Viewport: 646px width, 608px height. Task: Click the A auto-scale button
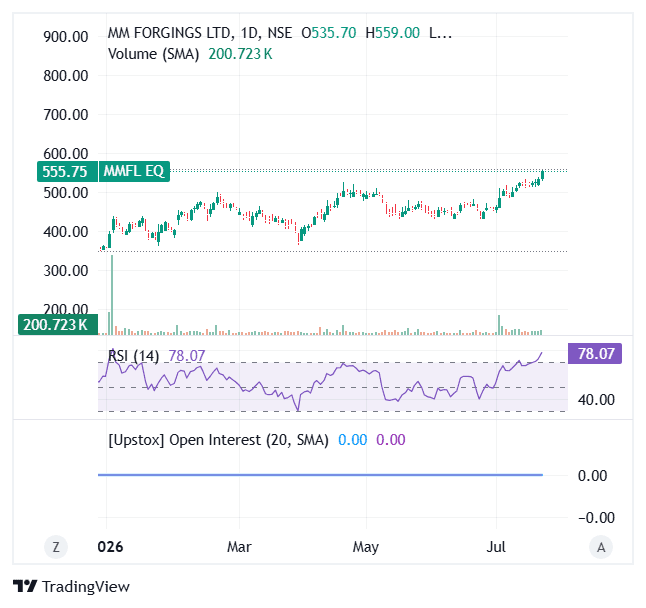[601, 547]
